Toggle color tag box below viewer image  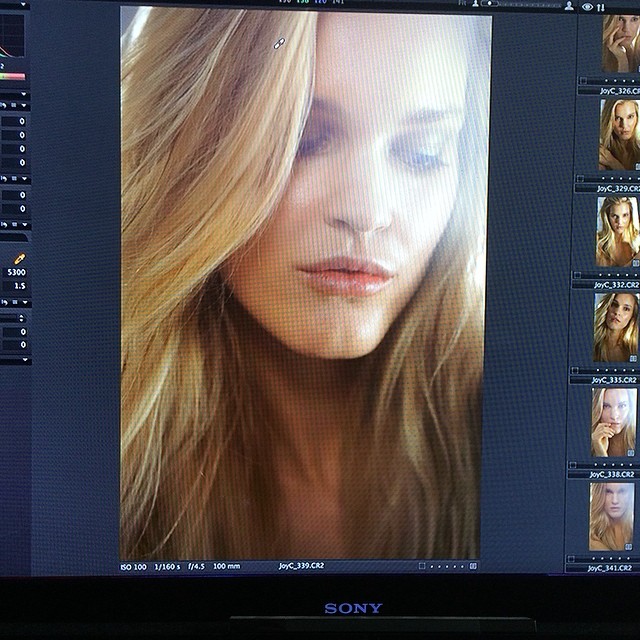tap(422, 566)
